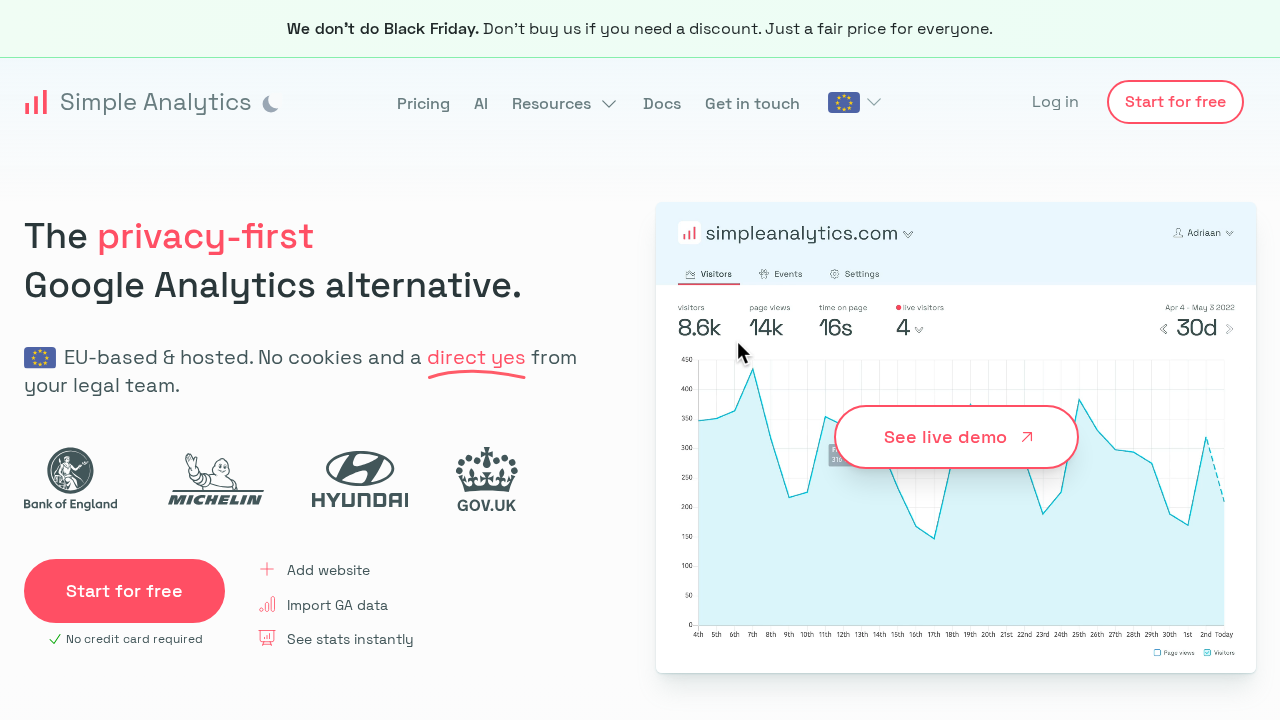Expand the Resources dropdown
This screenshot has height=720, width=1280.
coord(565,103)
